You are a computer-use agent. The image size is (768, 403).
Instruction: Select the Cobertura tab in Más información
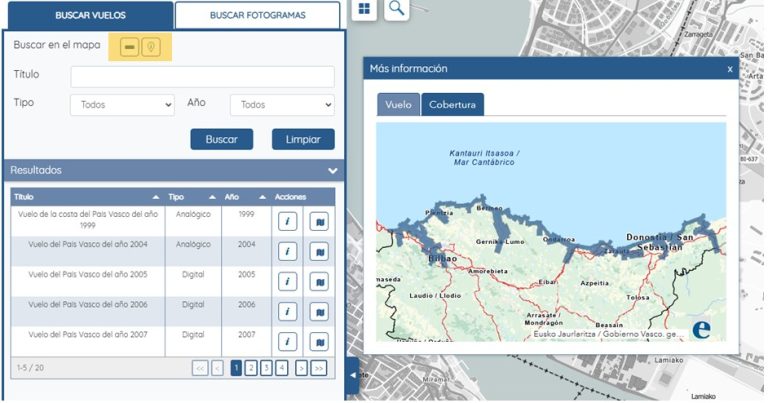coord(452,105)
